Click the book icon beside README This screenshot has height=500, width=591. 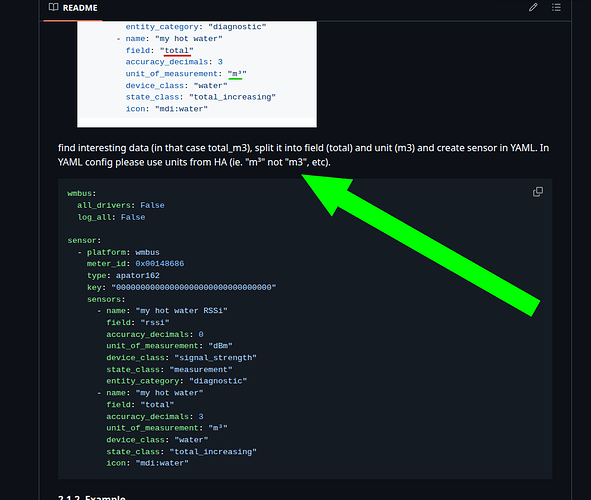tap(54, 7)
